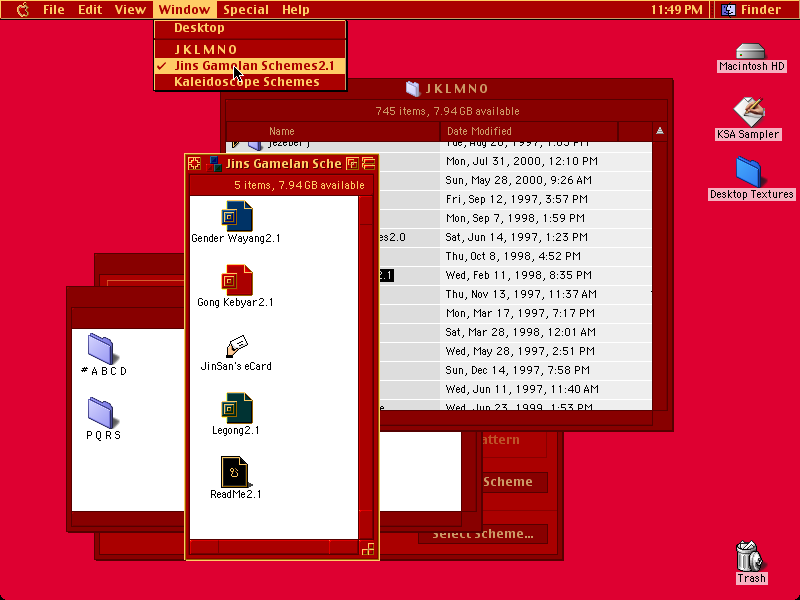Open the Help menu
Screen dimensions: 800x600
coord(295,9)
